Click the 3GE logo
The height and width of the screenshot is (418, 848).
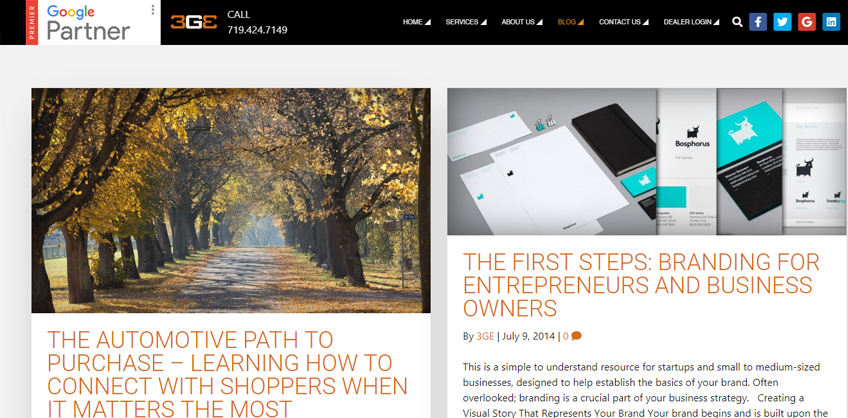tap(194, 22)
